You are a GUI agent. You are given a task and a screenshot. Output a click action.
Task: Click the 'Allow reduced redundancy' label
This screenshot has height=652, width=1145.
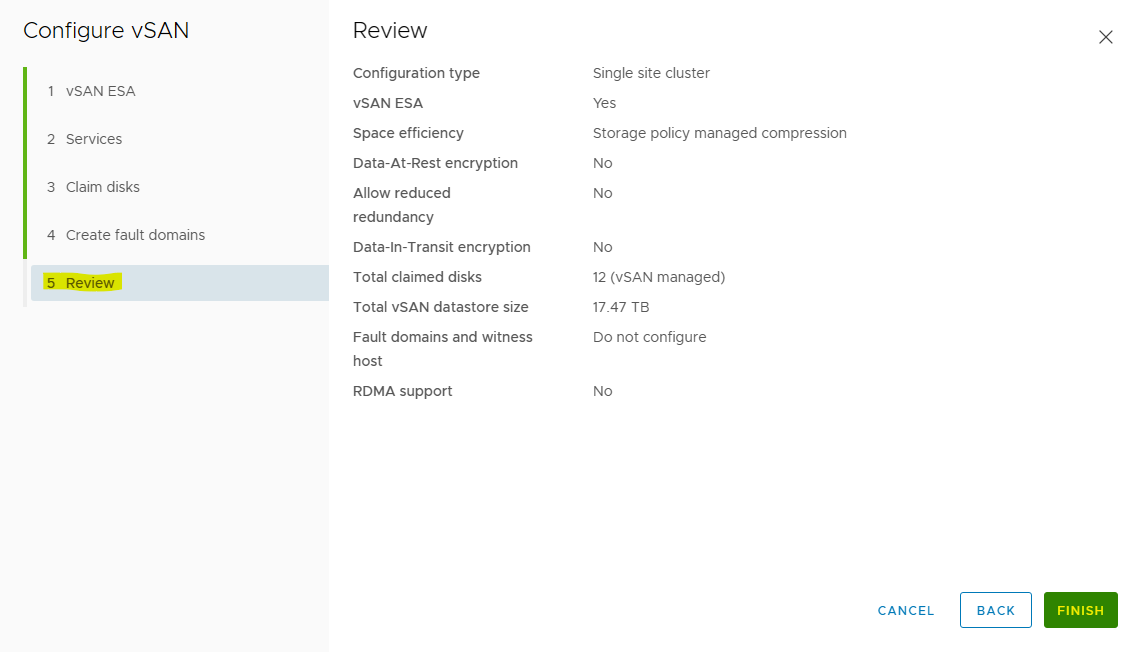pos(402,205)
